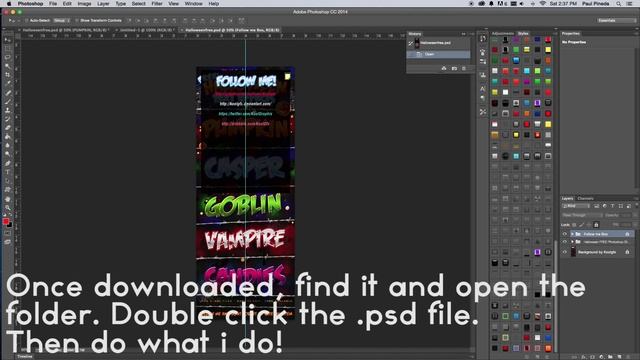The image size is (640, 360).
Task: Open the macOS Spotlight search
Action: click(619, 4)
